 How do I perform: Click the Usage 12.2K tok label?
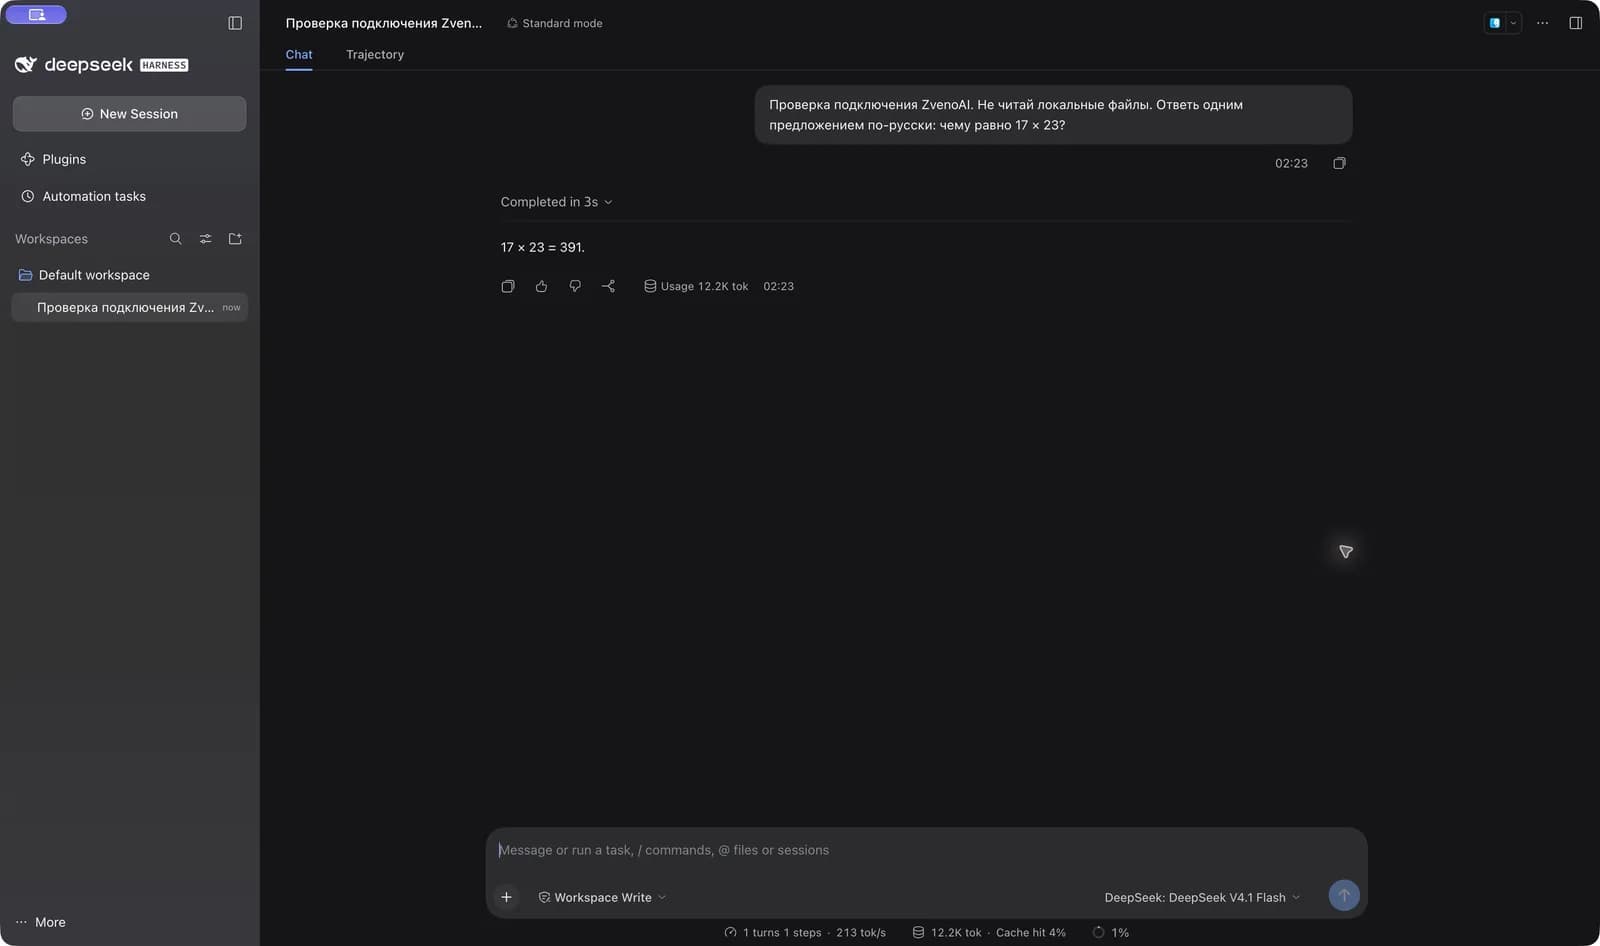[696, 286]
